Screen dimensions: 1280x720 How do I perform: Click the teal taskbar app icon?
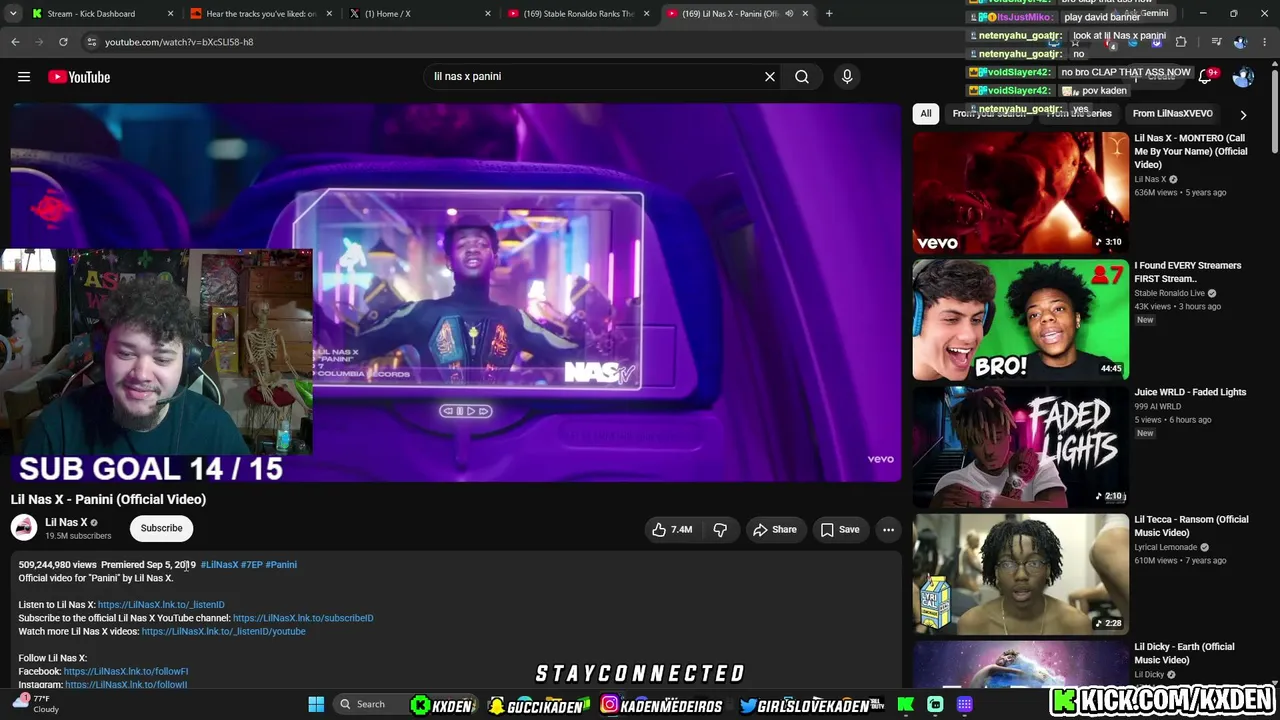point(935,705)
